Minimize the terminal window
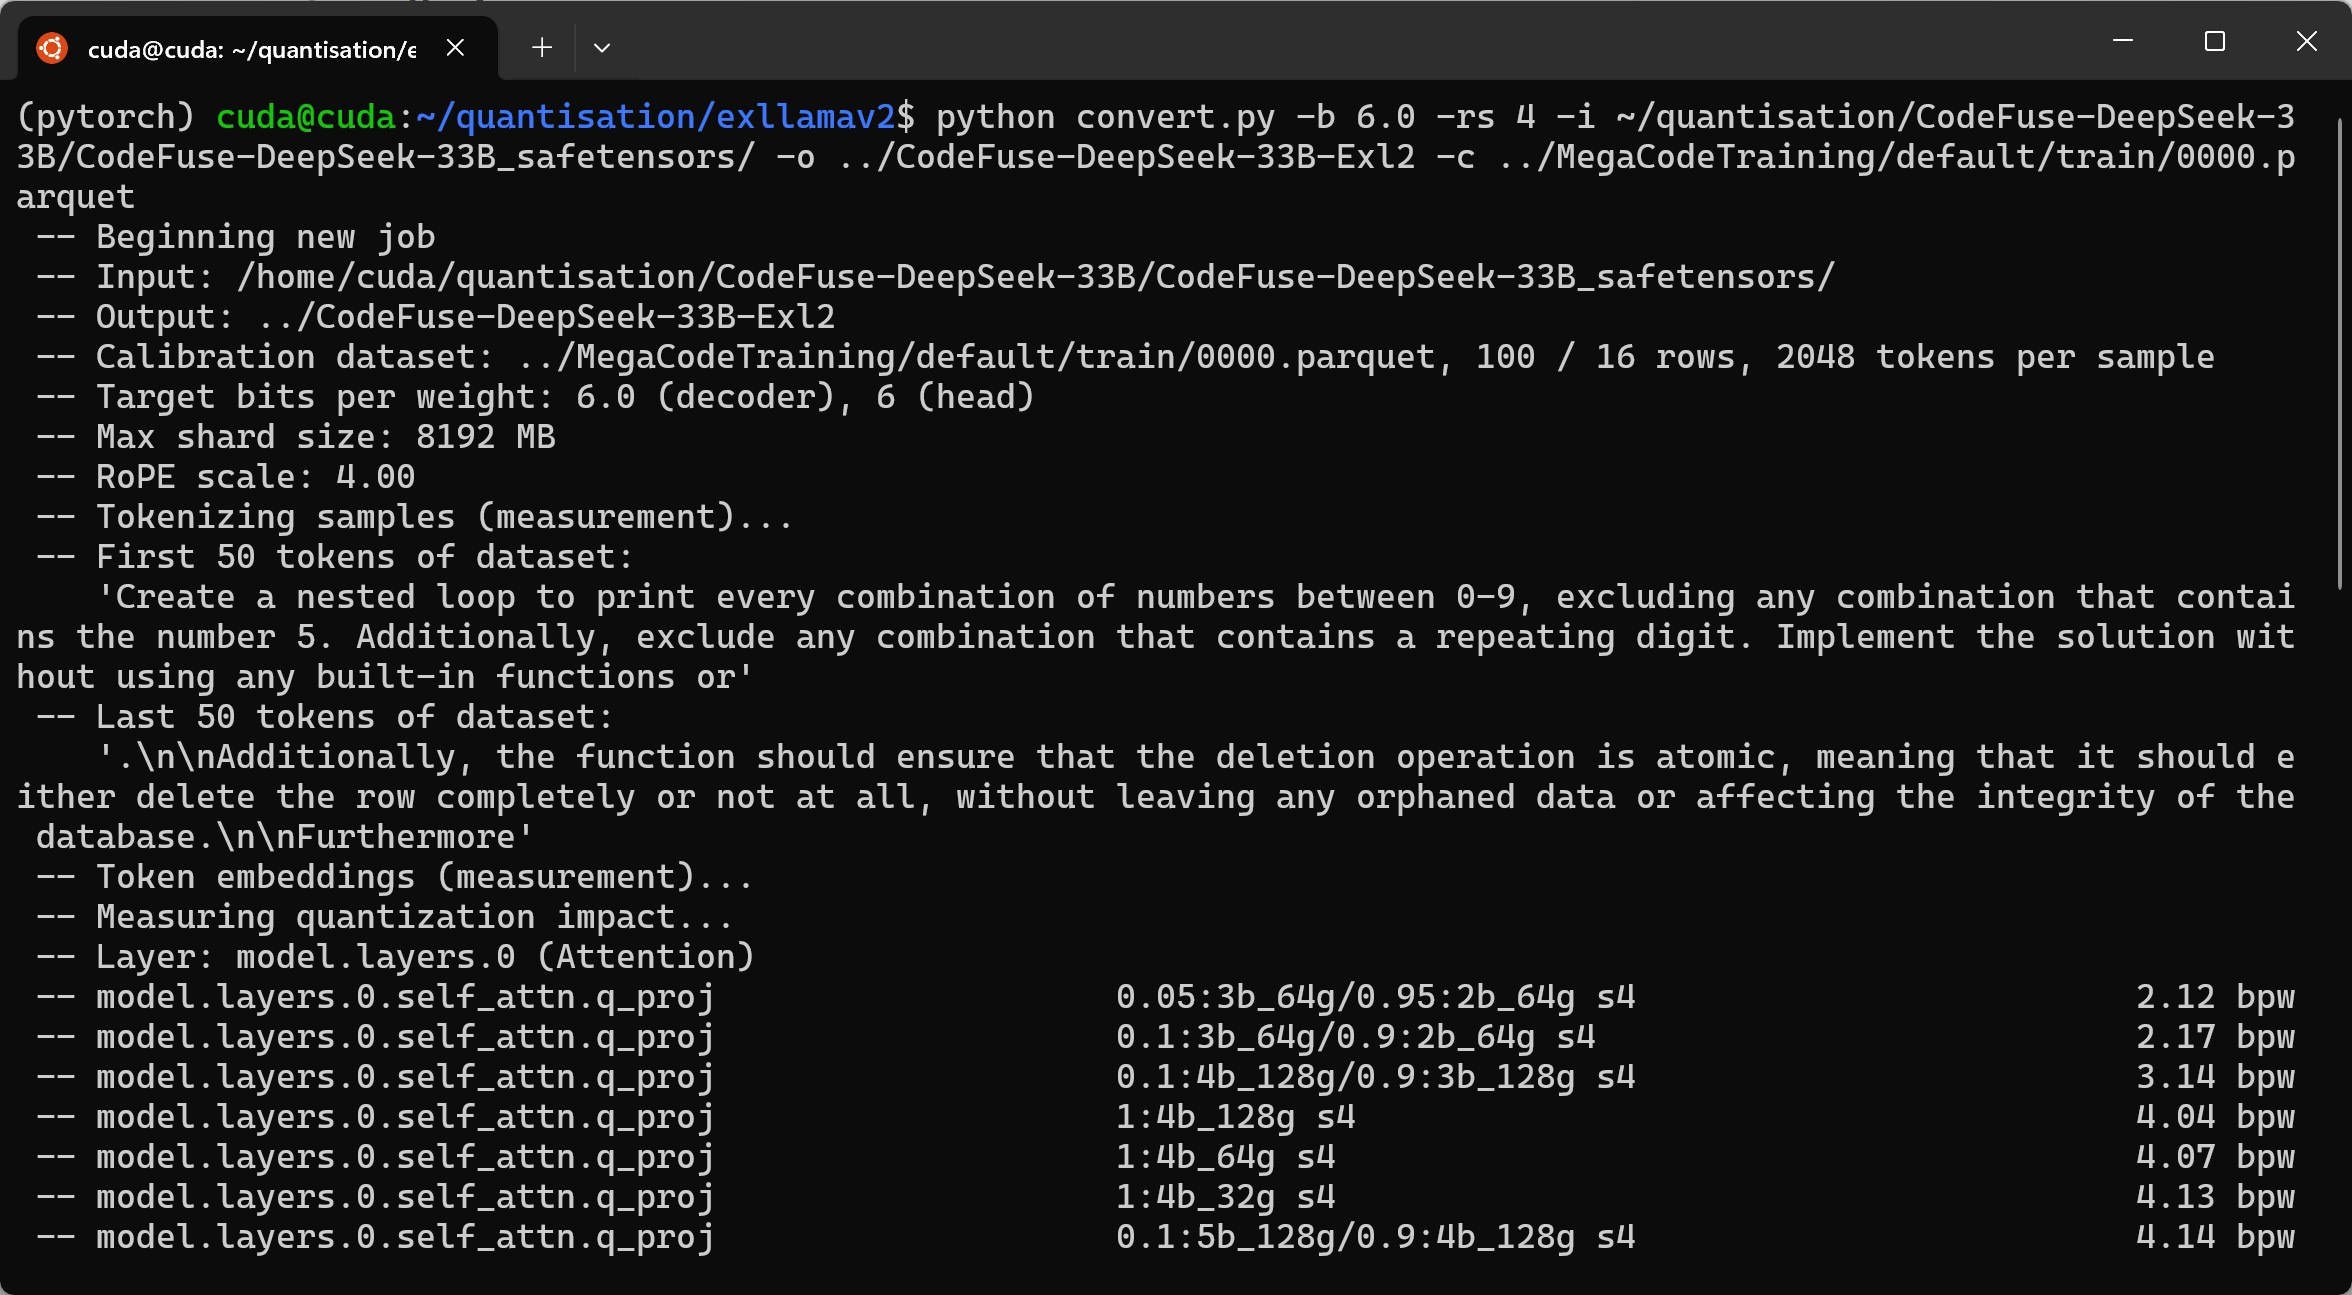Viewport: 2352px width, 1295px height. tap(2123, 41)
